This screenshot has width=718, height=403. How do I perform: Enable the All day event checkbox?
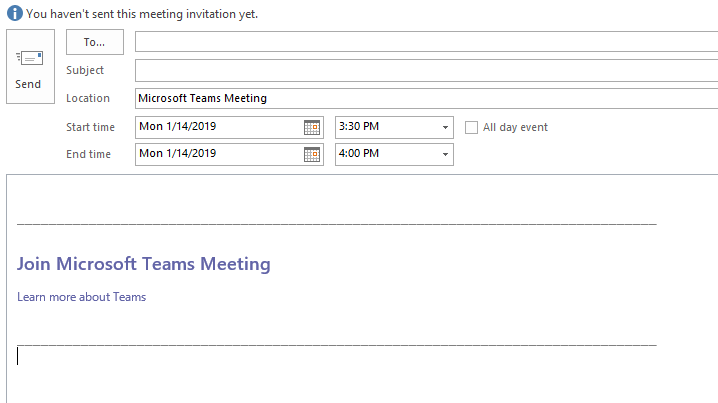click(472, 127)
